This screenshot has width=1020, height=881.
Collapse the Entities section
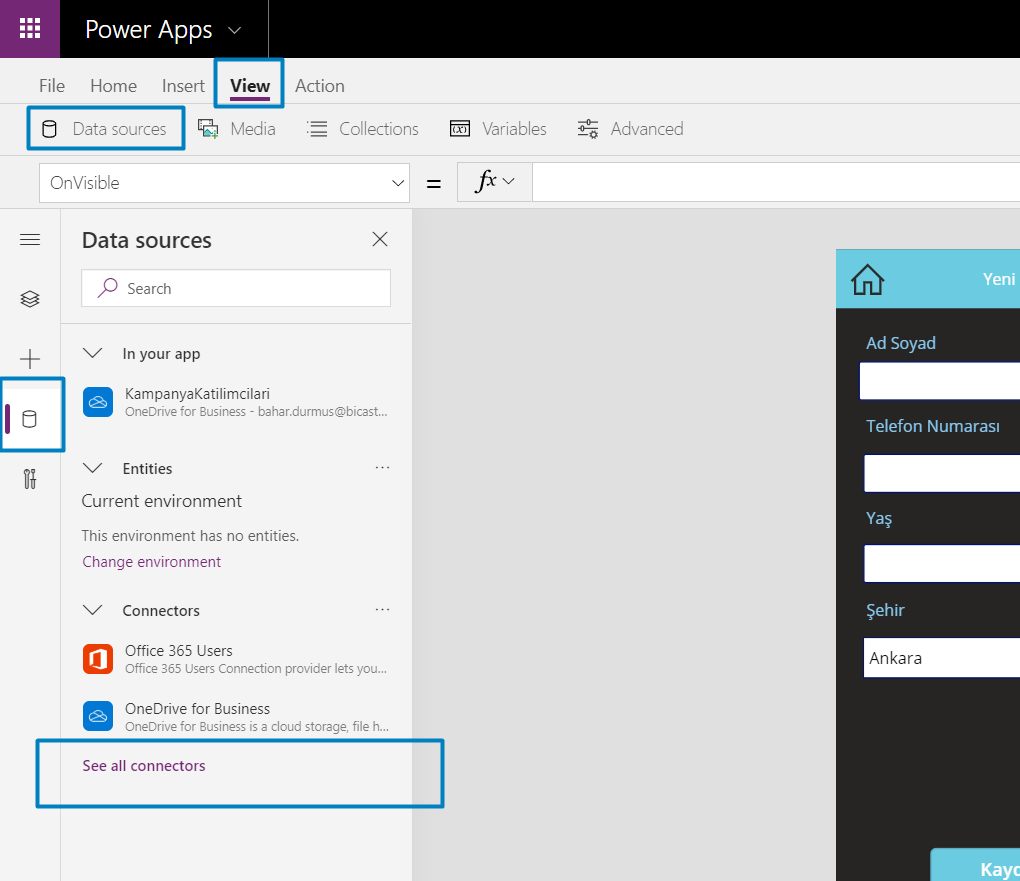pos(93,468)
